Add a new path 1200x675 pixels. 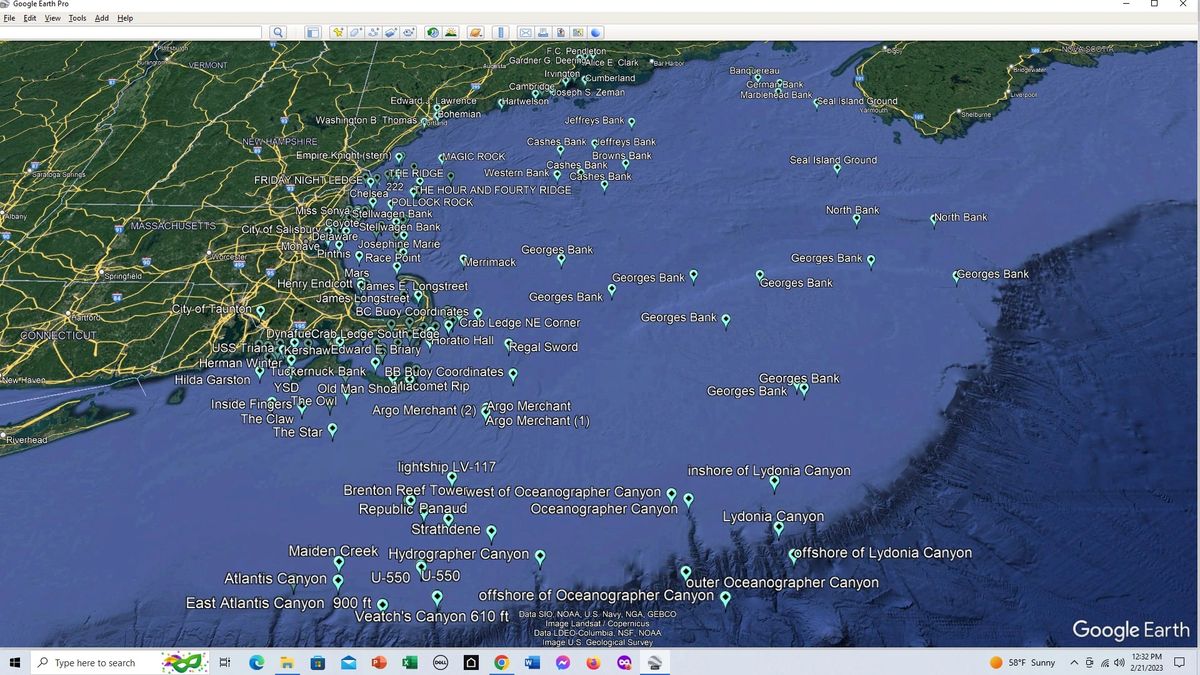click(374, 32)
